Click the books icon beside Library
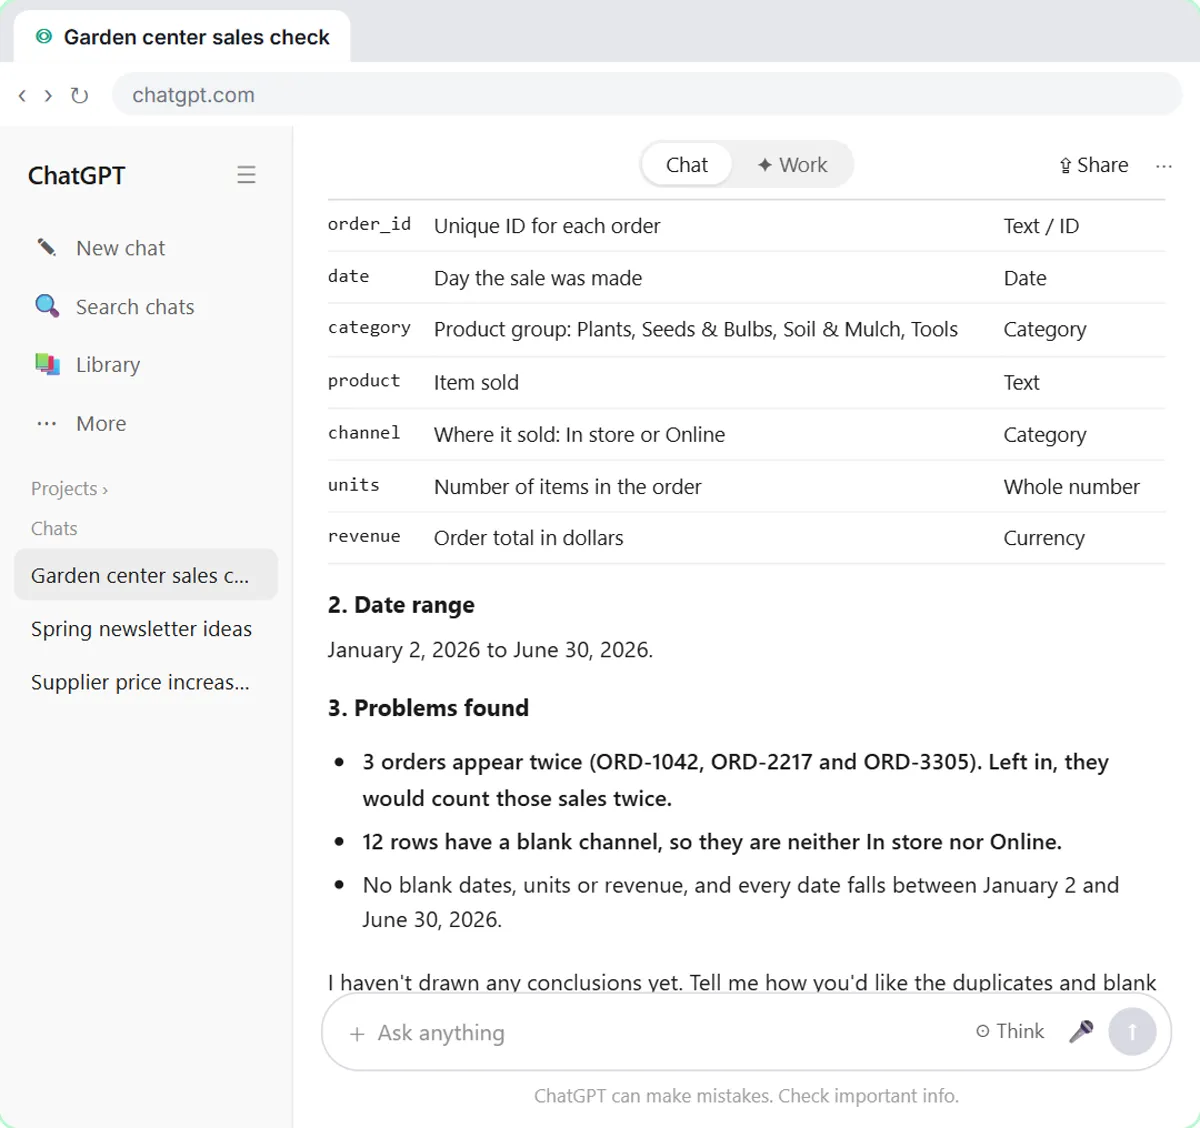Viewport: 1200px width, 1128px height. (47, 364)
